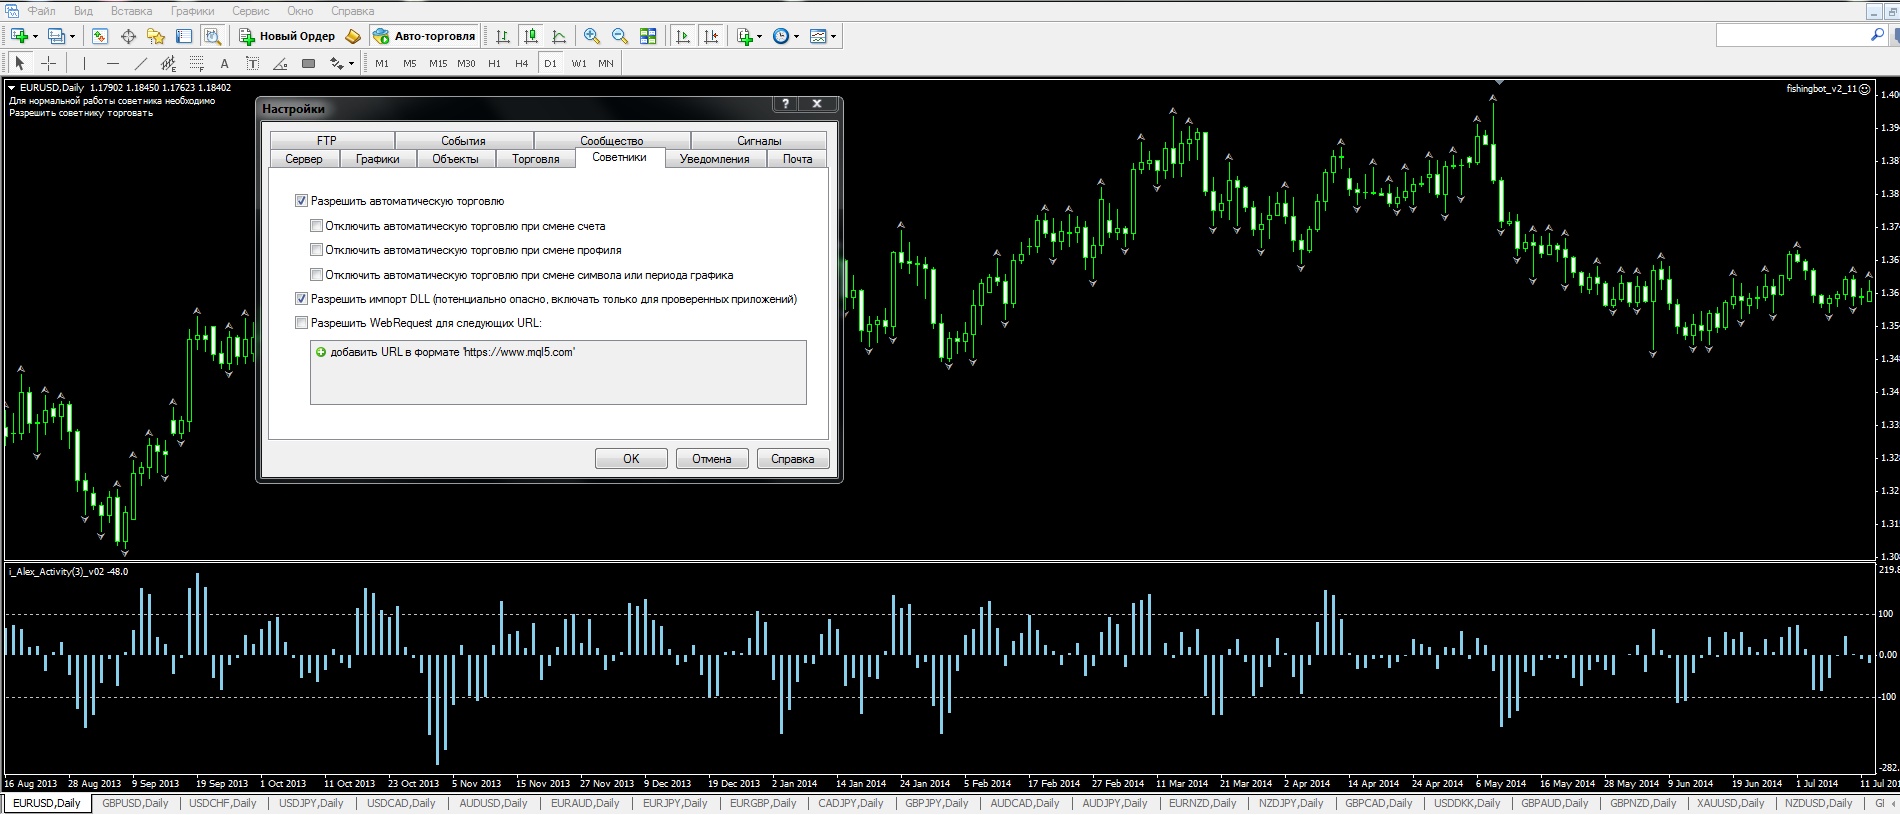The image size is (1900, 815).
Task: Expand the Periods dropdown arrow
Action: 796,36
